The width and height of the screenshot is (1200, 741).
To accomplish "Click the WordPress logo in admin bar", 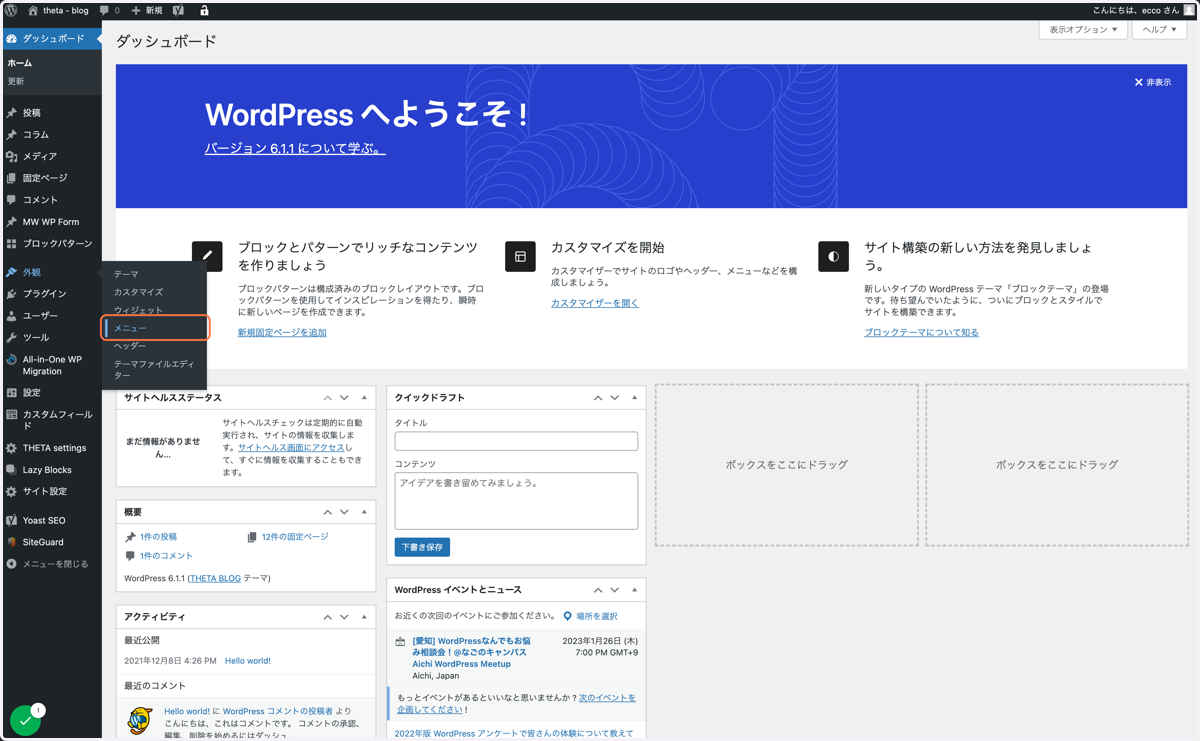I will pyautogui.click(x=11, y=10).
